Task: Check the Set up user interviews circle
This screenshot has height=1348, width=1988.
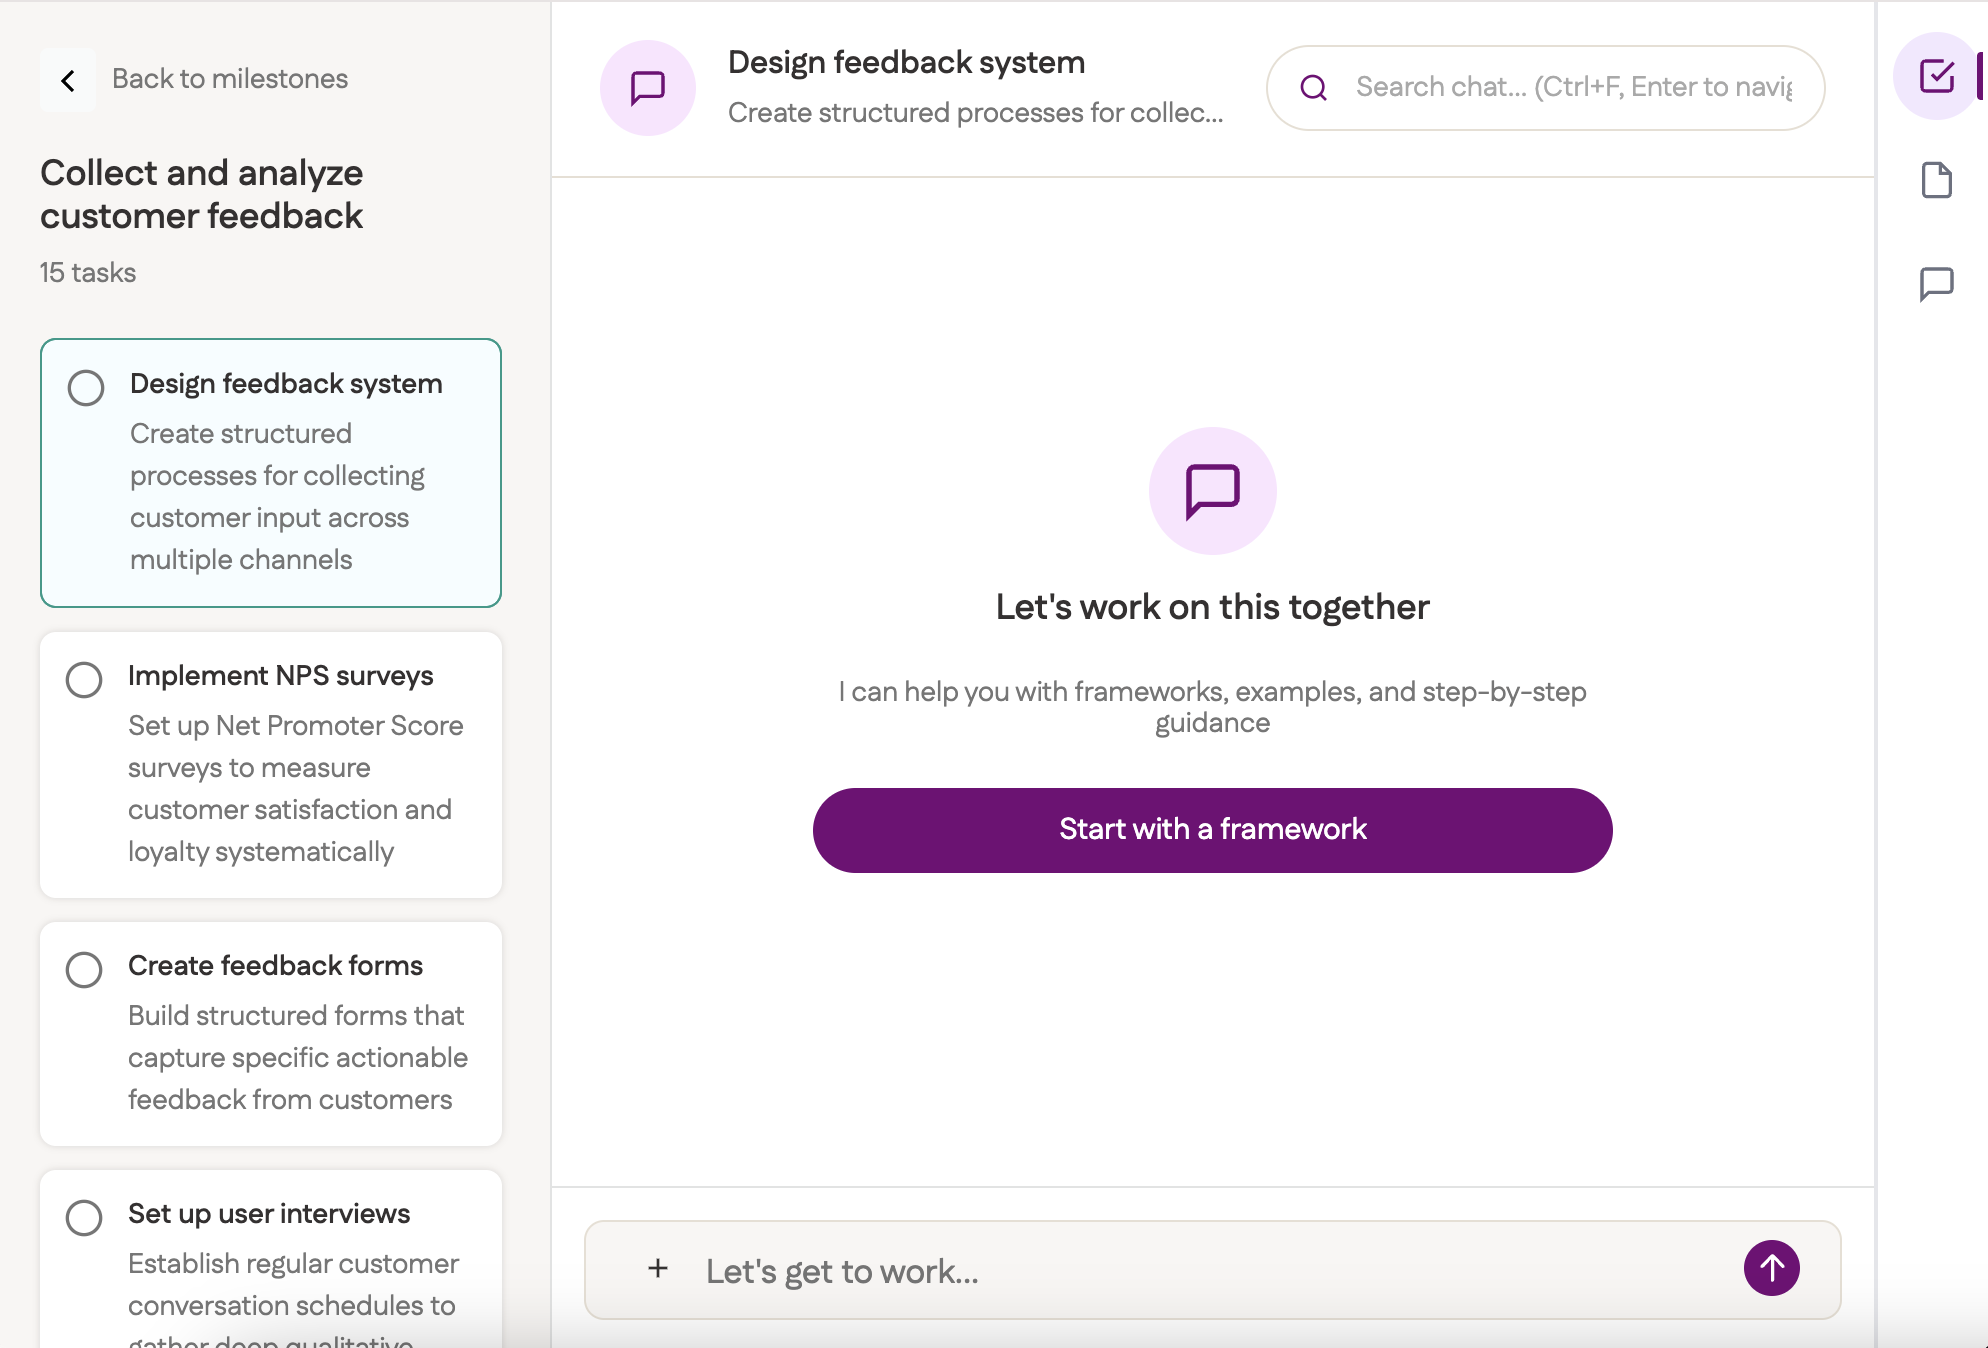Action: (x=85, y=1218)
